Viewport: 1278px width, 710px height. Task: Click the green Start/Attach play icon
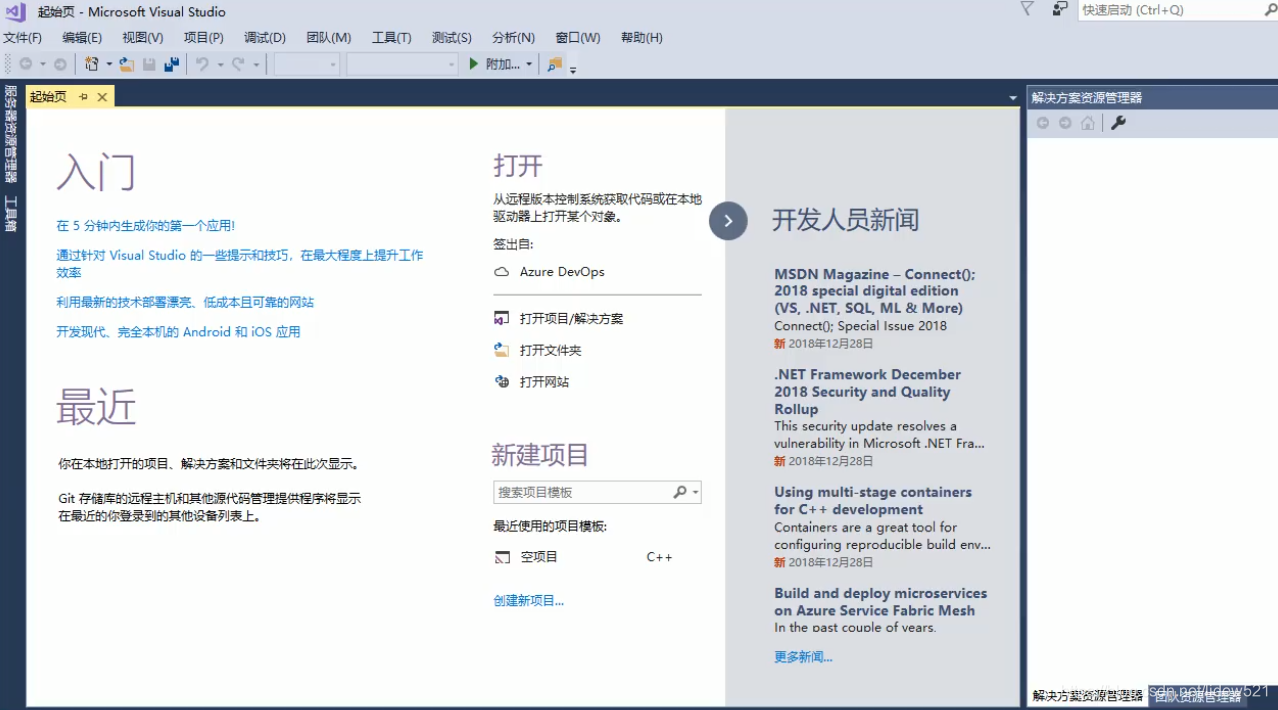point(474,64)
